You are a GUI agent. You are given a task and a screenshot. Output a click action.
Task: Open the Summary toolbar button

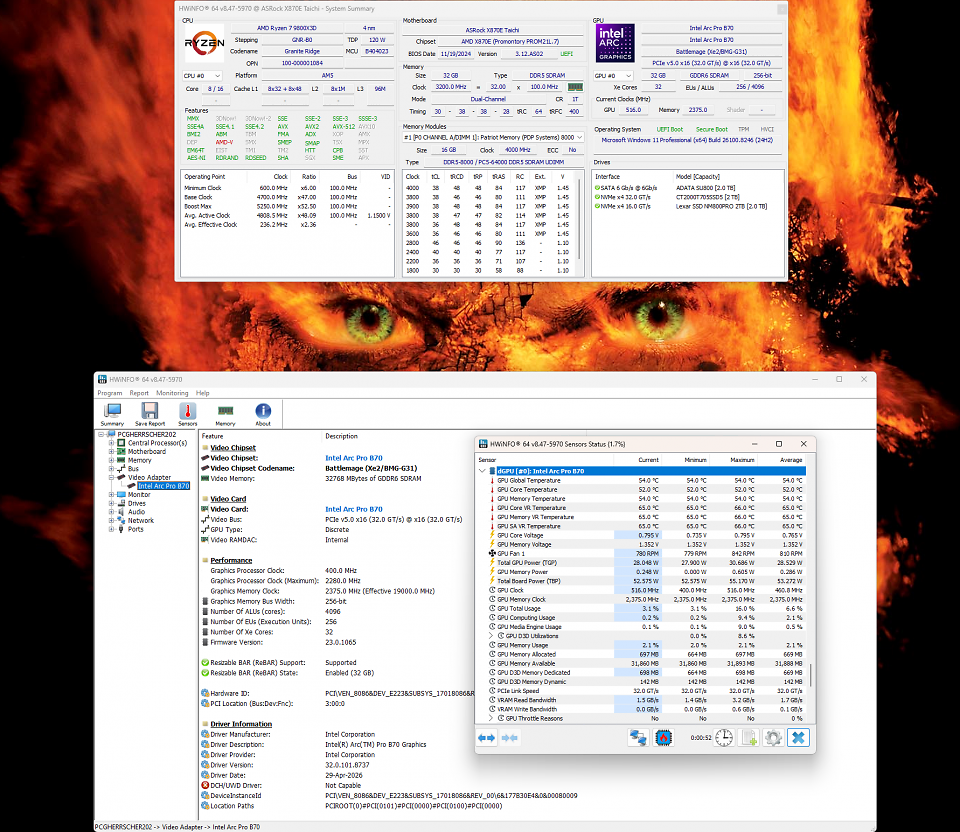tap(112, 414)
